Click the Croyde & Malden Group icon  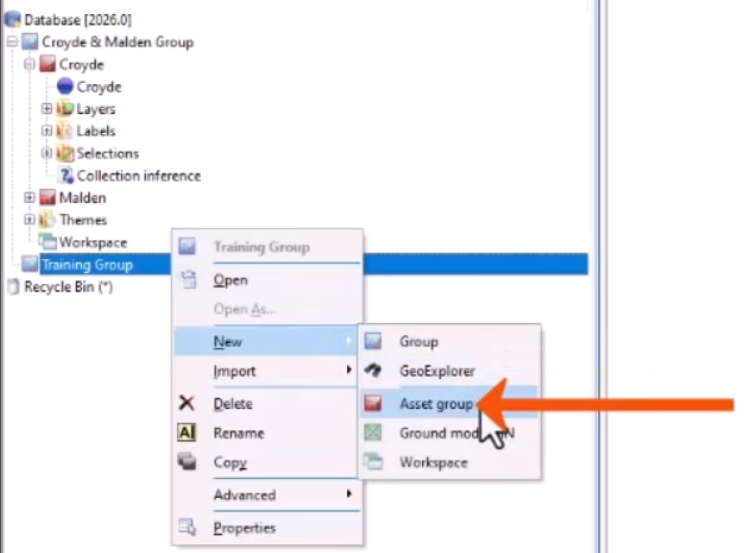[x=30, y=42]
